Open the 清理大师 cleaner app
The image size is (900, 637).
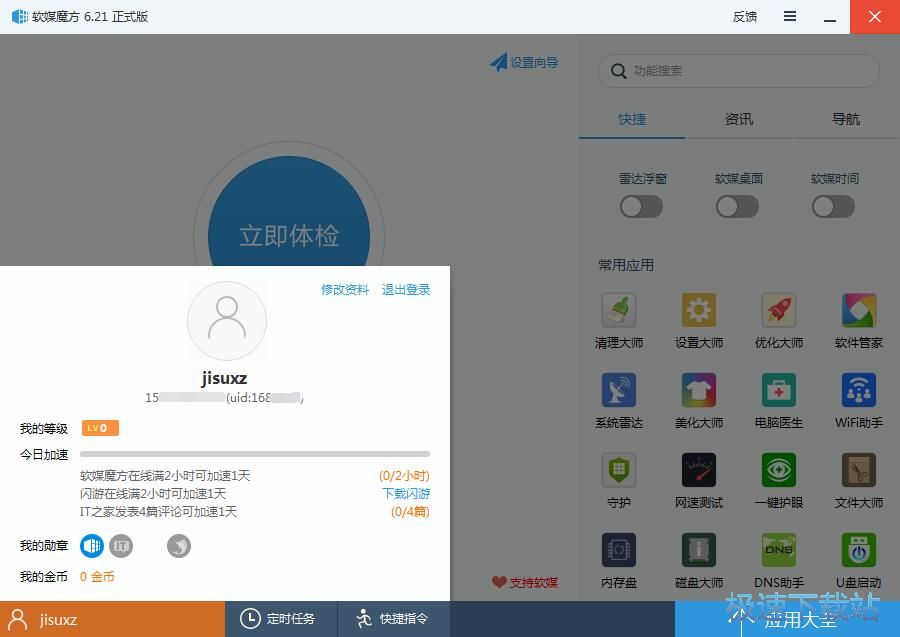[619, 310]
